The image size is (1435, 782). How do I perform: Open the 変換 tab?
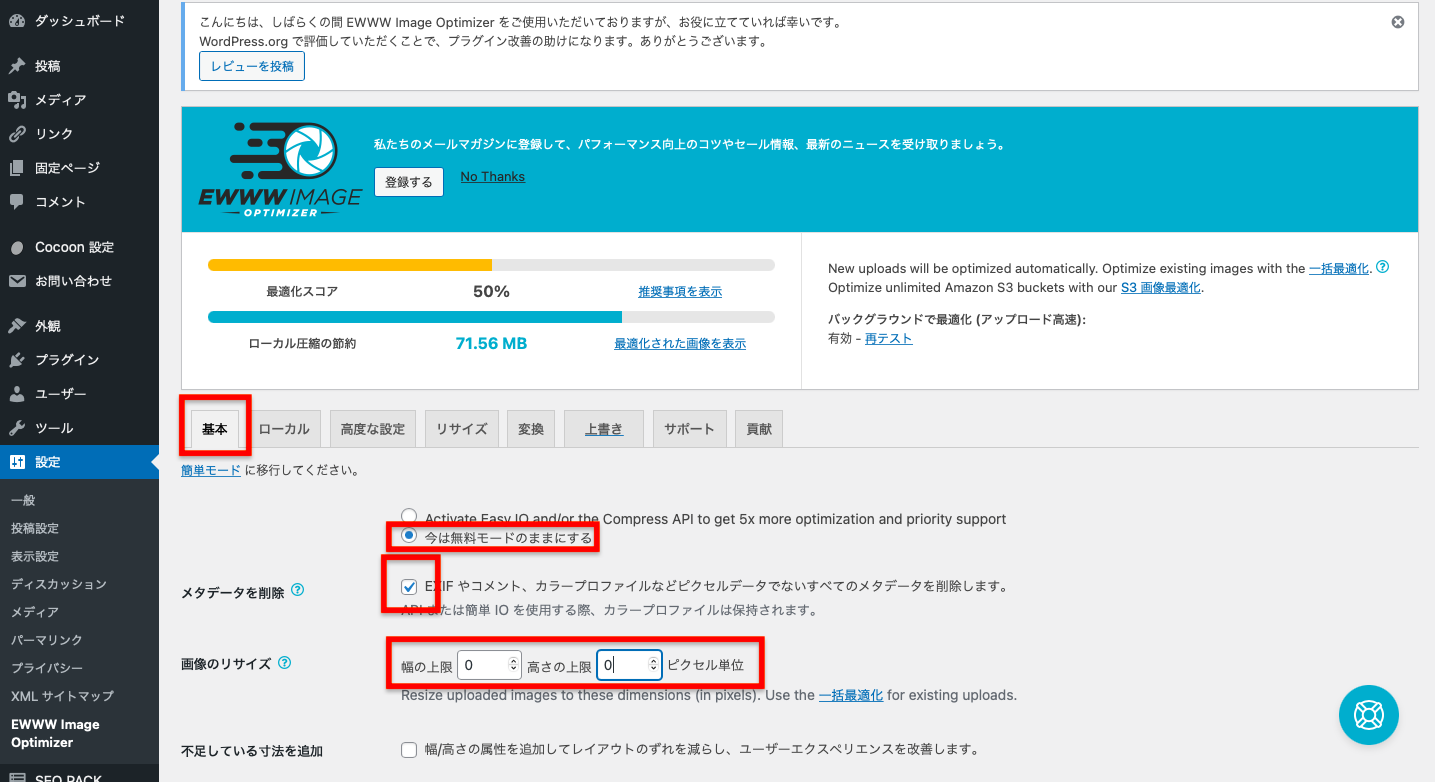pos(531,429)
